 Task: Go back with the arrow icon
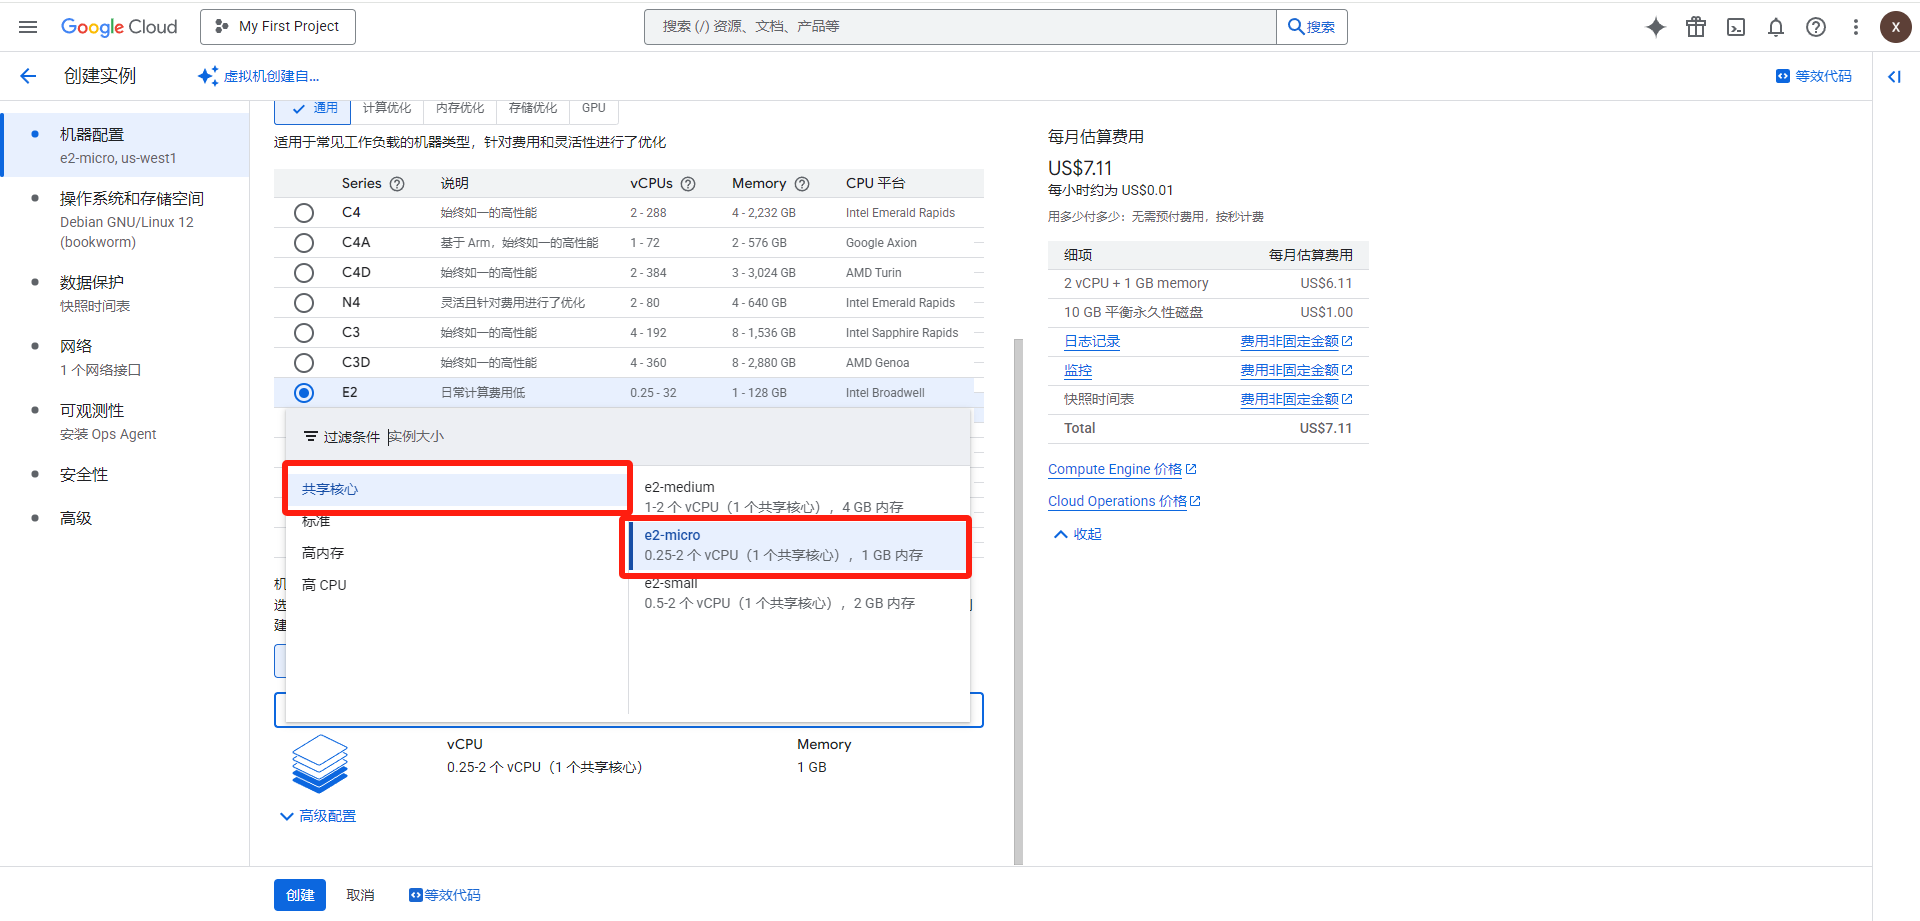pyautogui.click(x=28, y=76)
